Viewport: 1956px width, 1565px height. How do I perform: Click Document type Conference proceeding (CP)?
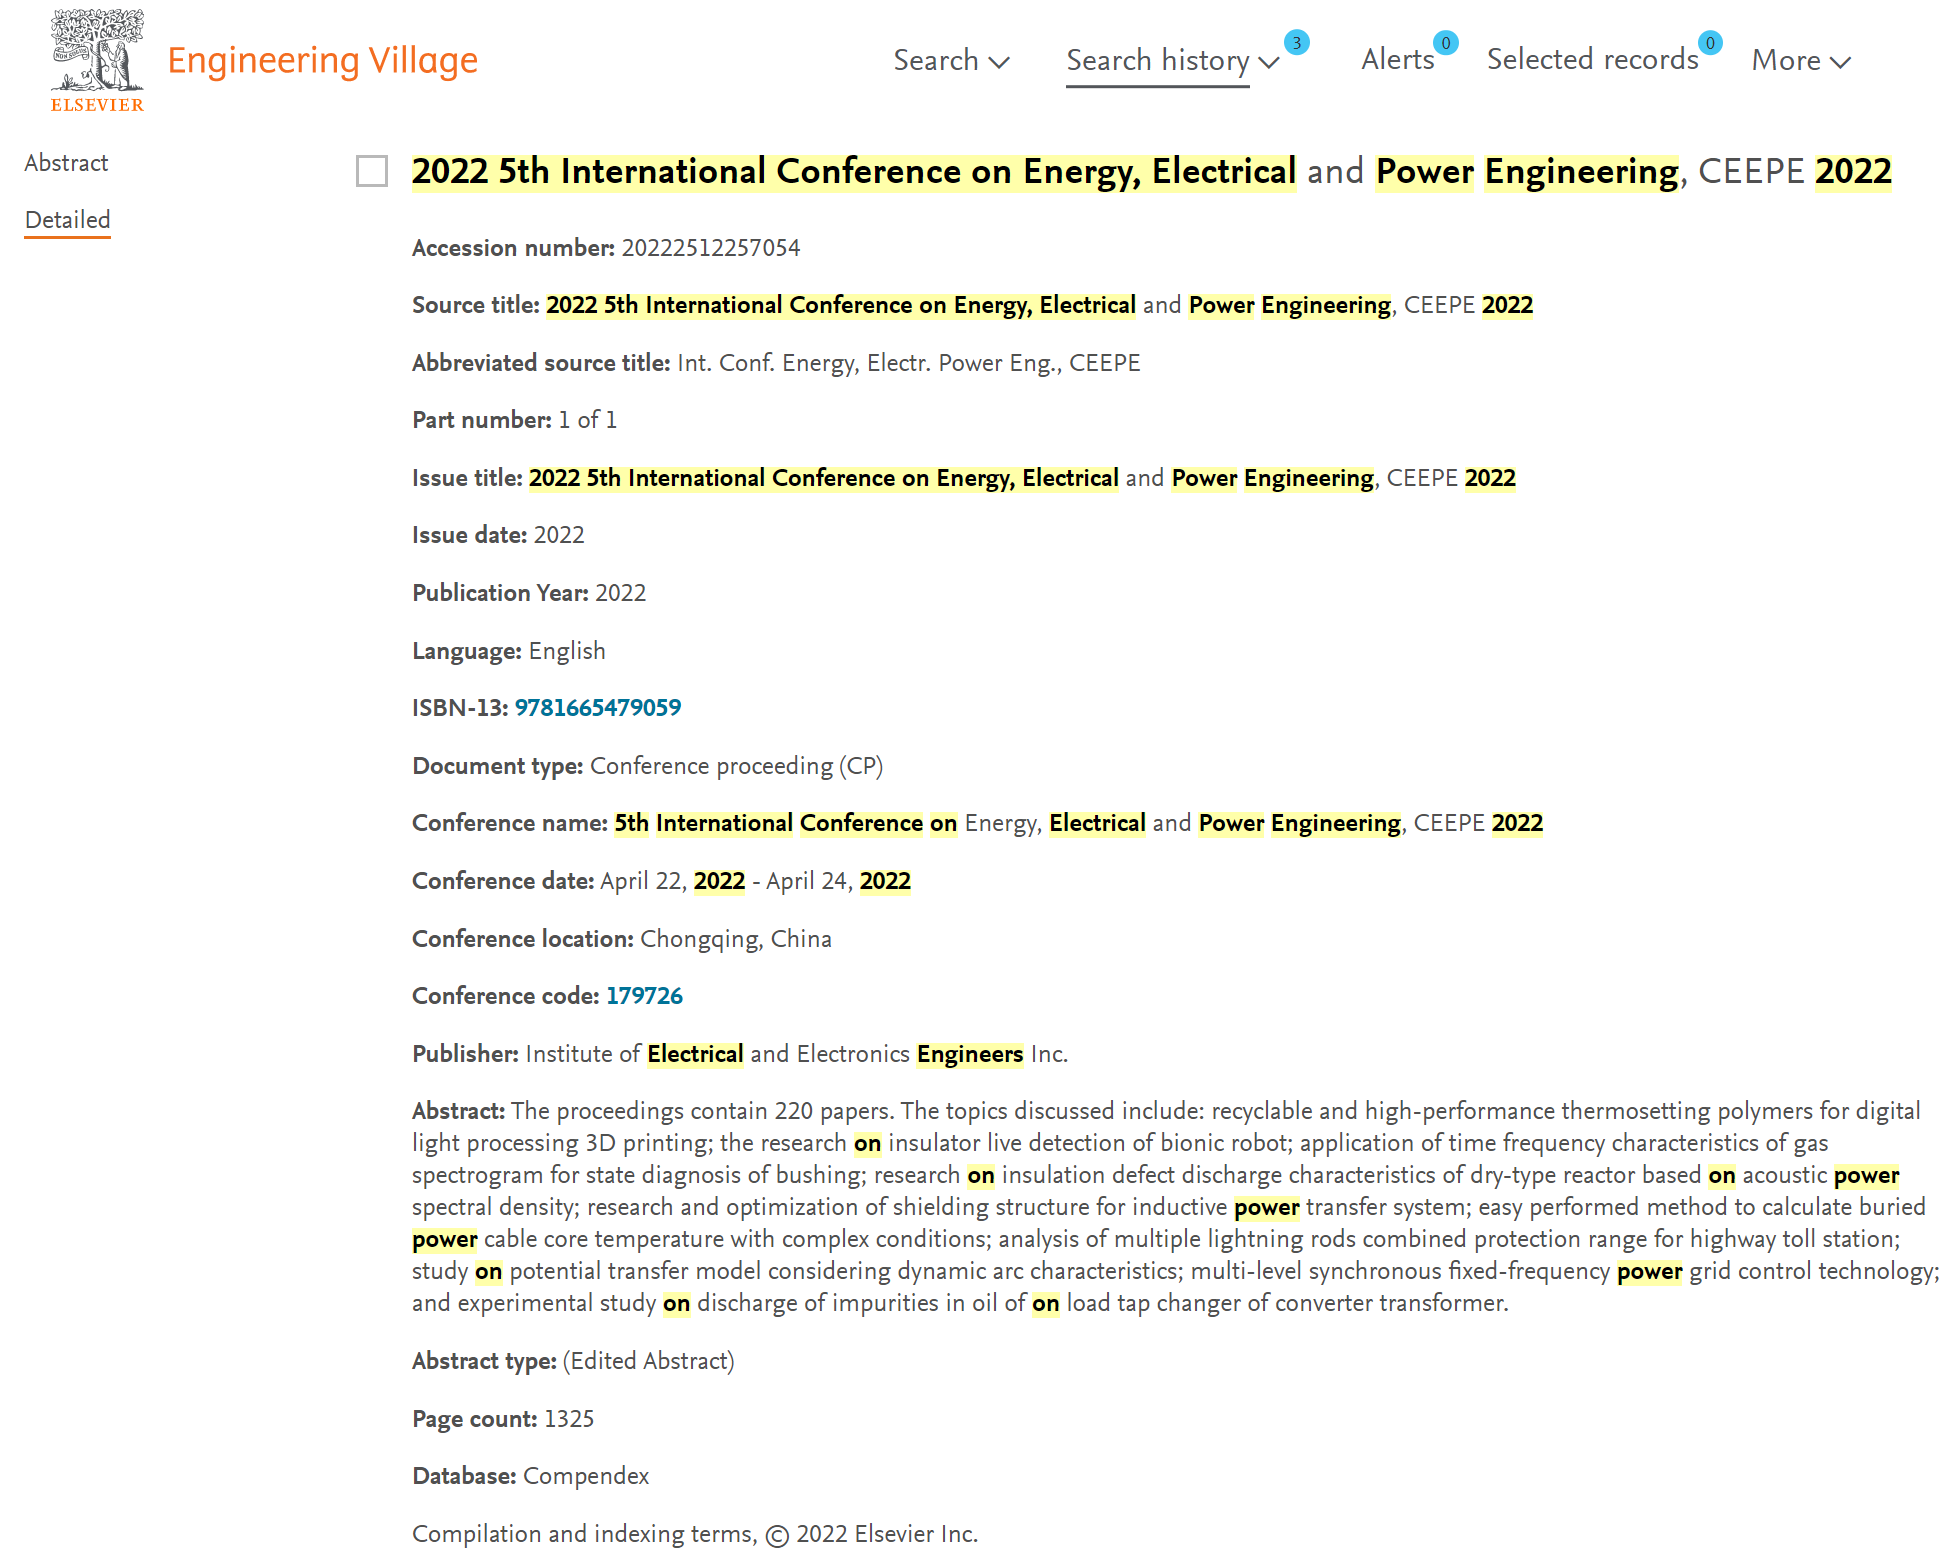736,766
